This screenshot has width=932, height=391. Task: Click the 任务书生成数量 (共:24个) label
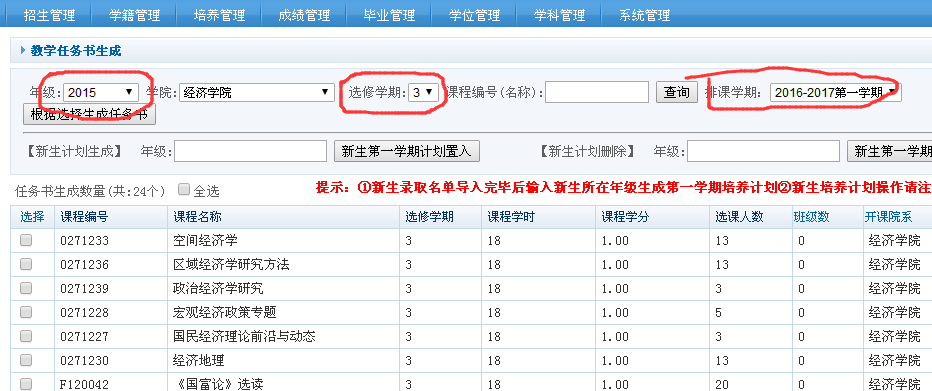(90, 191)
